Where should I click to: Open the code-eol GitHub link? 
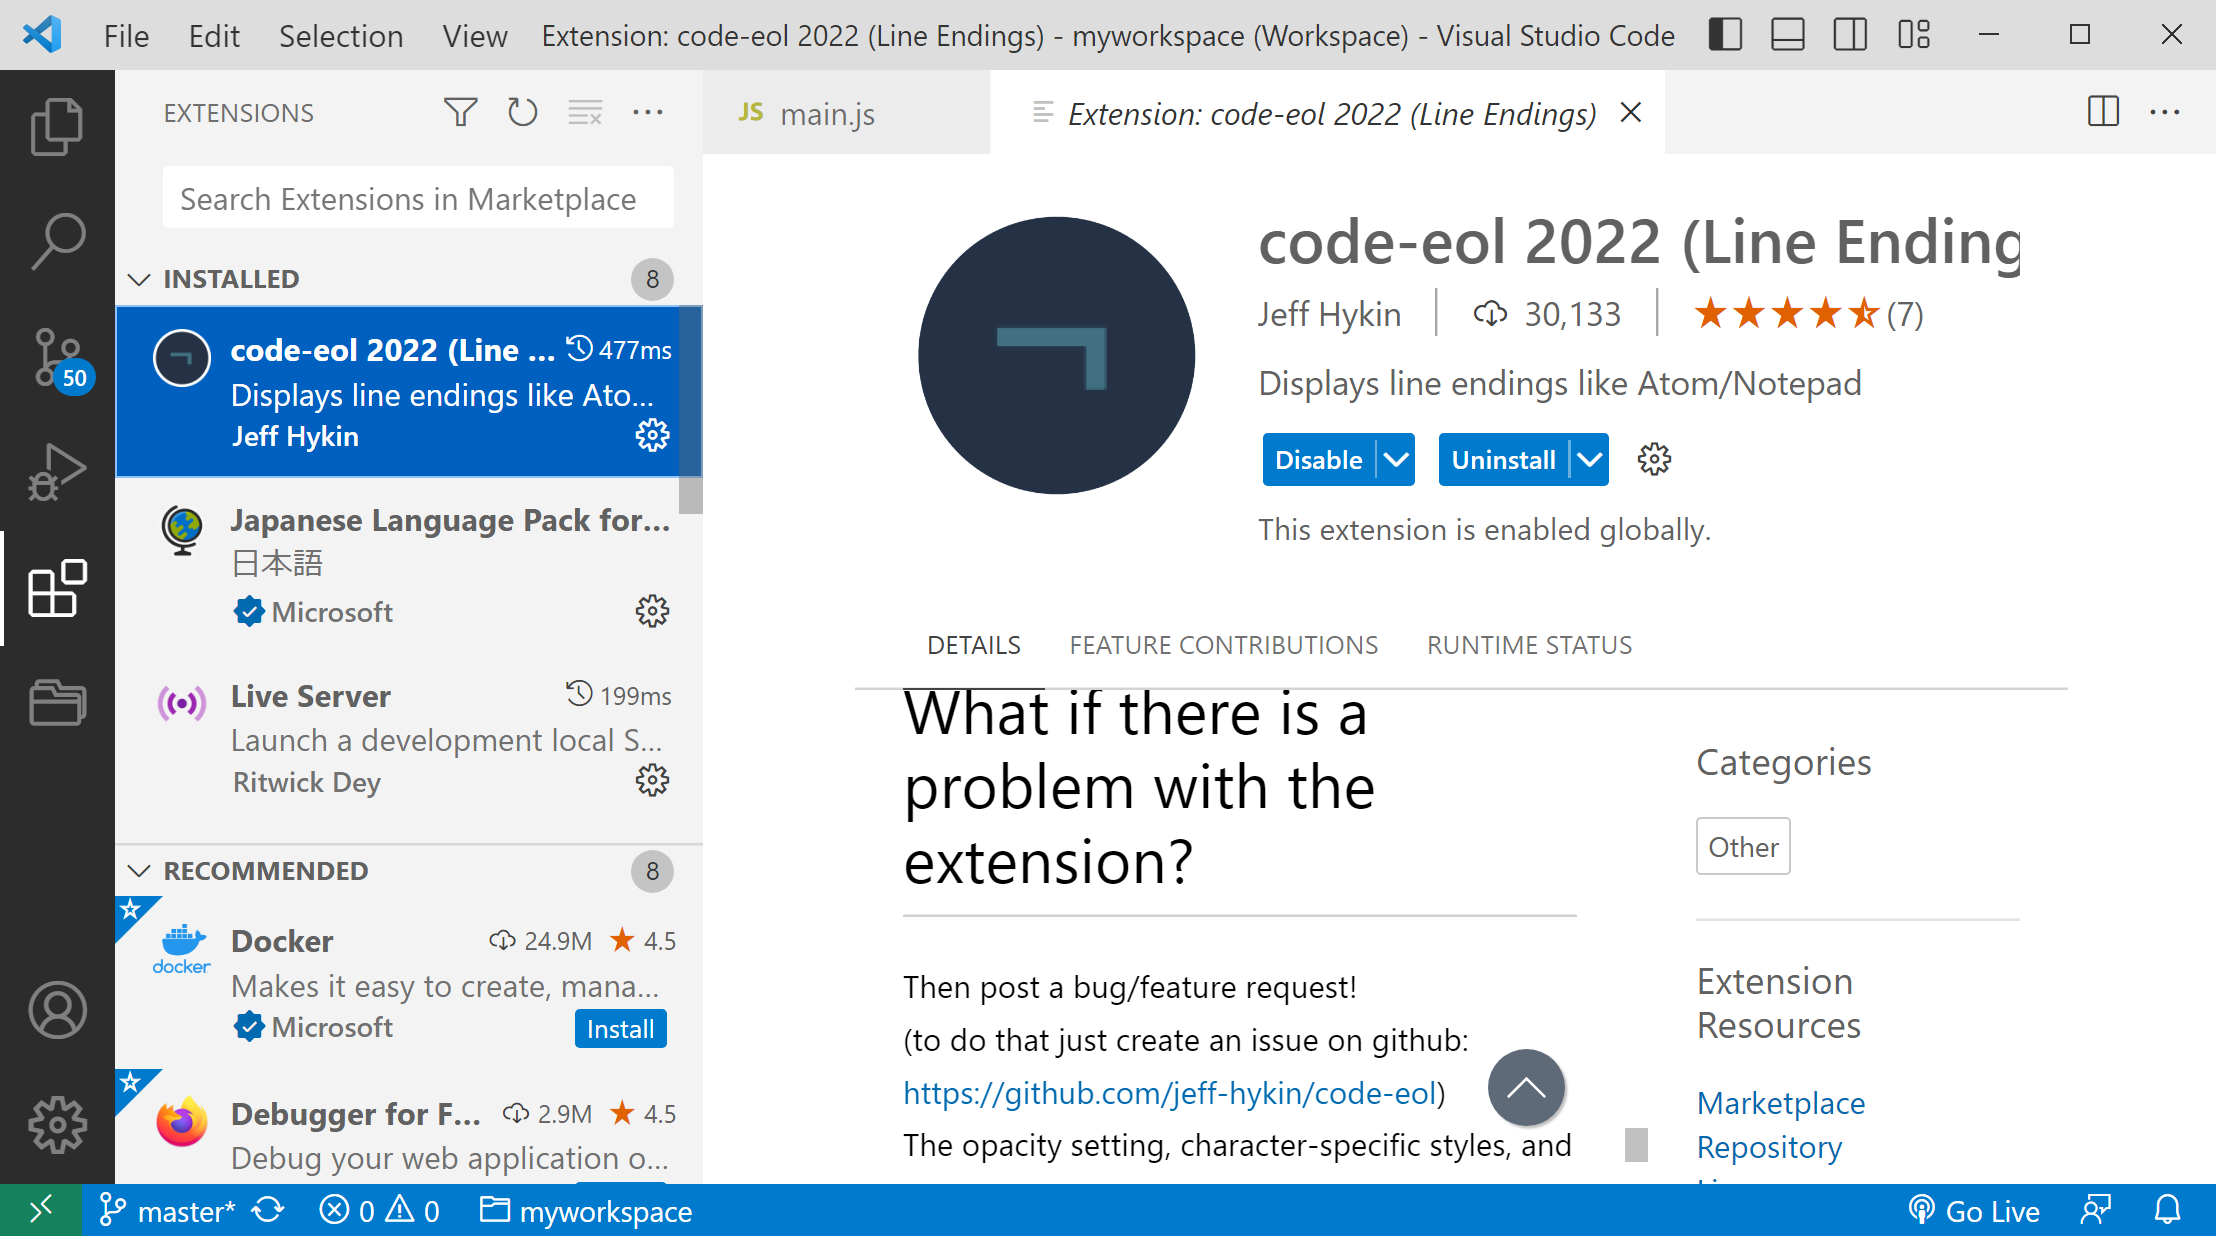pos(1169,1093)
